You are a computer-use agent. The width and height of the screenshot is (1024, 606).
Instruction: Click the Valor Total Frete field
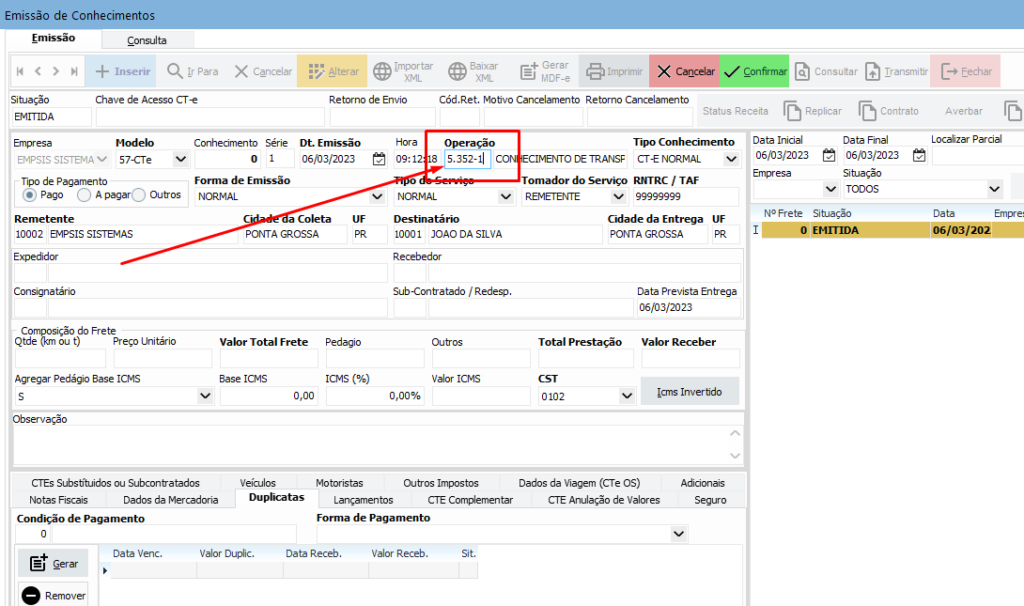(269, 359)
